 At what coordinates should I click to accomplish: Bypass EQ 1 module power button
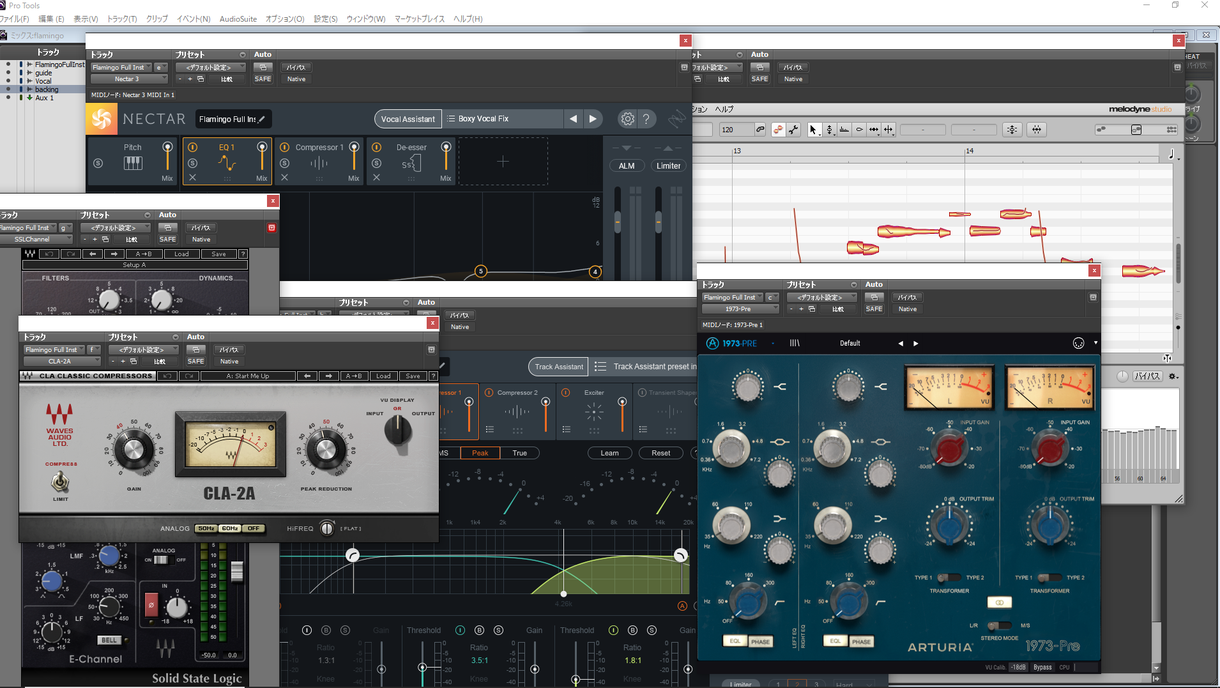click(193, 147)
